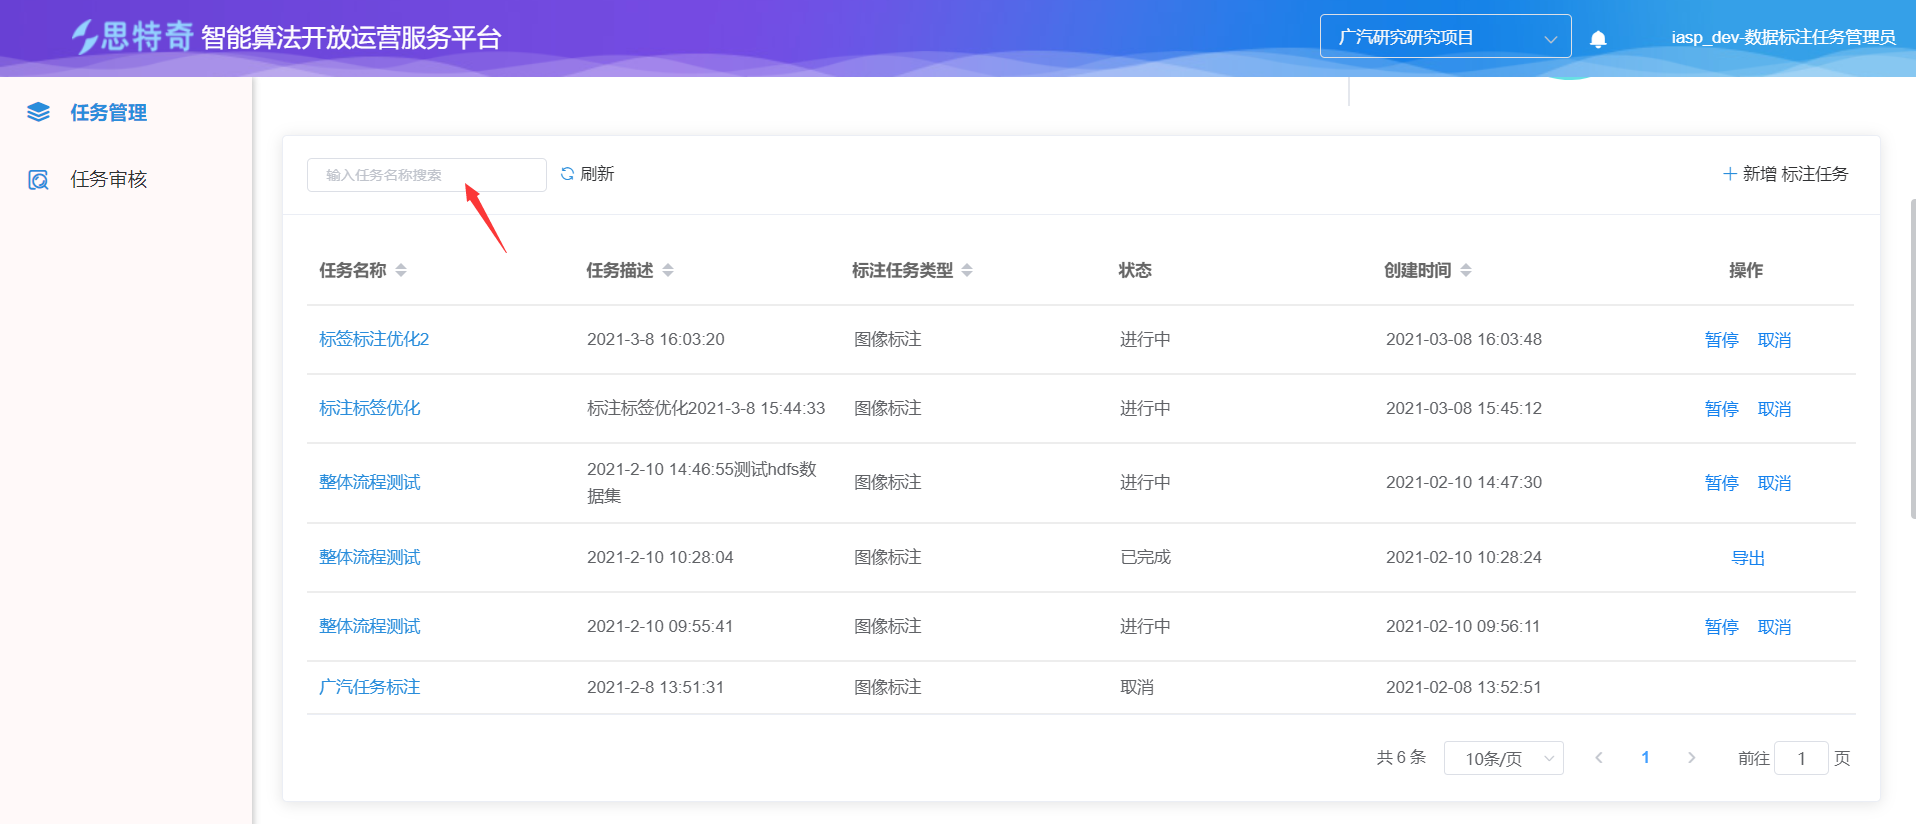This screenshot has width=1916, height=824.
Task: Open the 标签标注优化2 task link
Action: tap(374, 339)
